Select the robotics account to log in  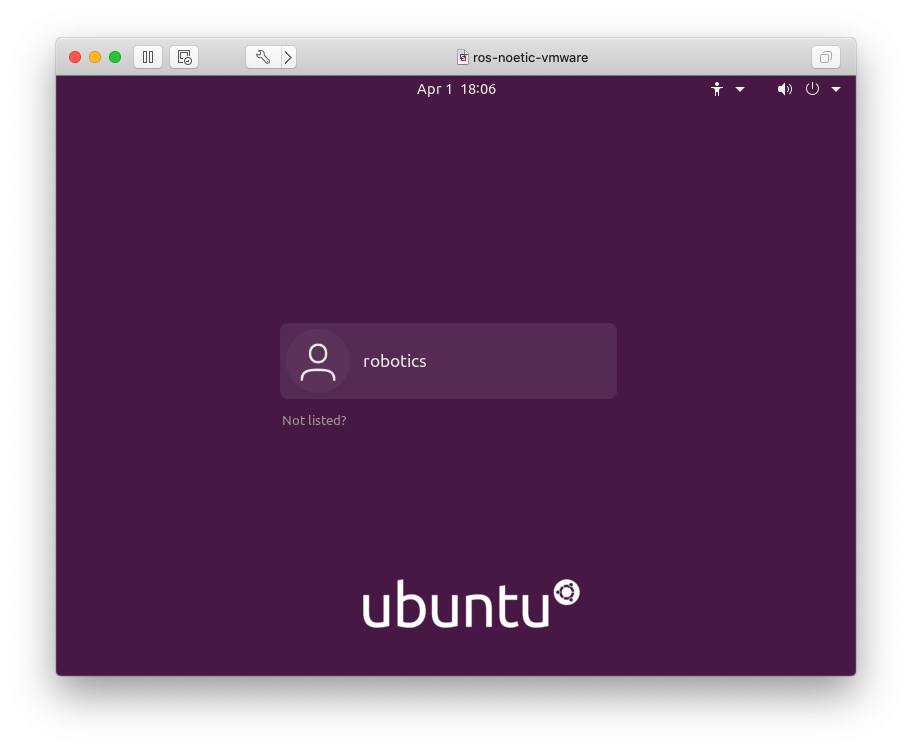[x=448, y=361]
